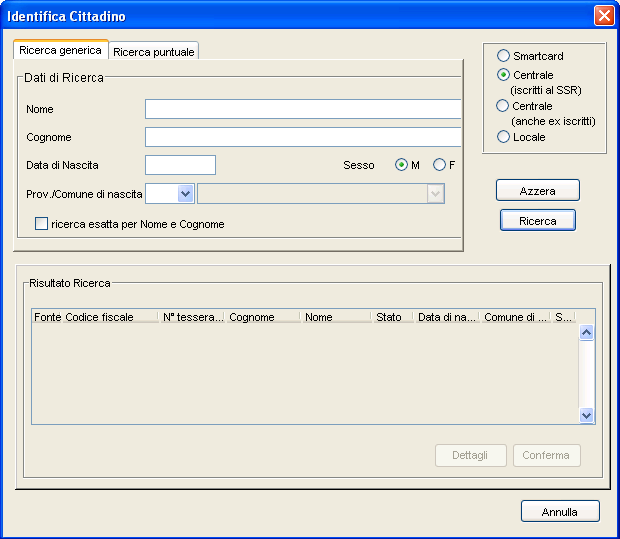Viewport: 620px width, 539px height.
Task: Switch to the Ricerca puntuale tab
Action: tap(154, 51)
